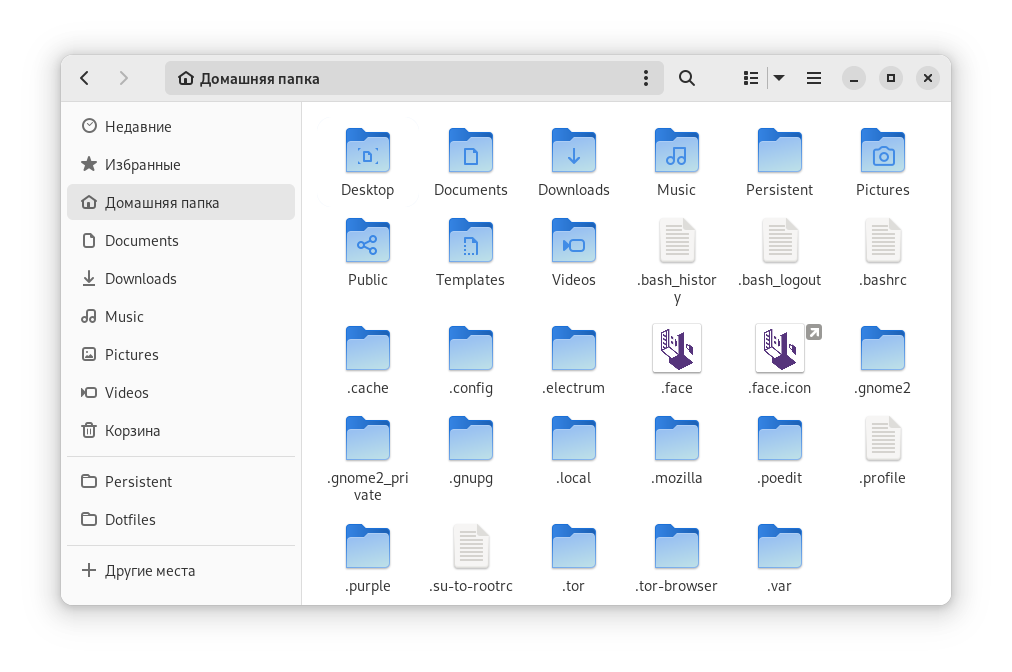Open Корзина trash in sidebar
This screenshot has width=1012, height=672.
click(x=132, y=431)
